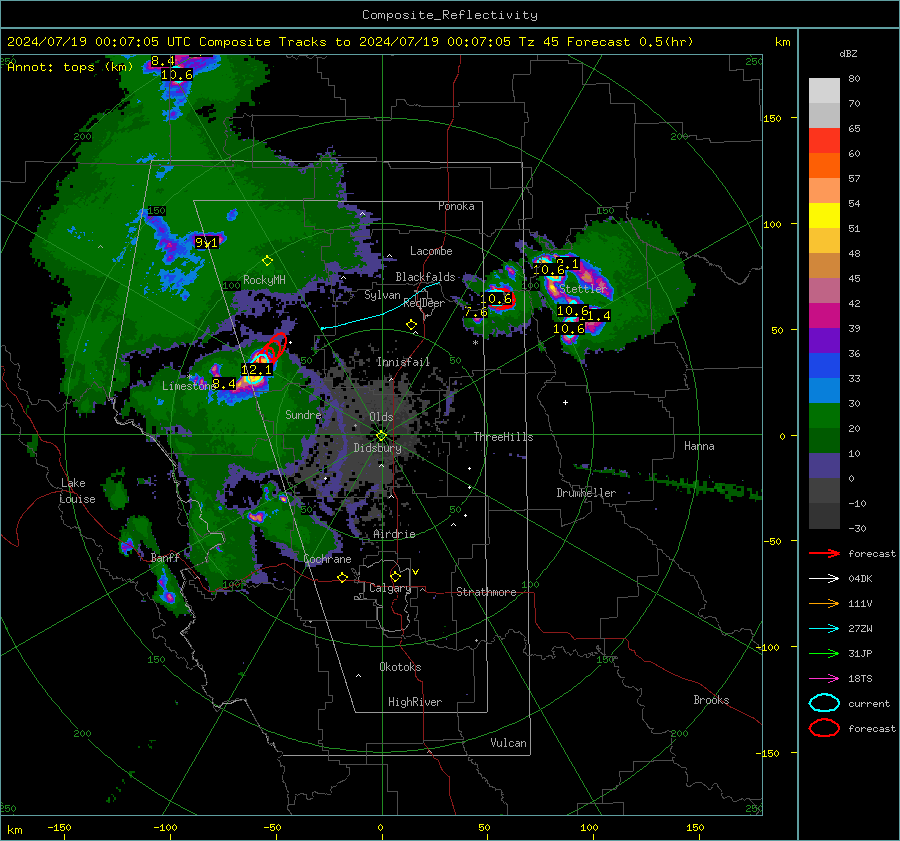
Task: Click the purple 39 dBZ color swatch
Action: [x=824, y=341]
